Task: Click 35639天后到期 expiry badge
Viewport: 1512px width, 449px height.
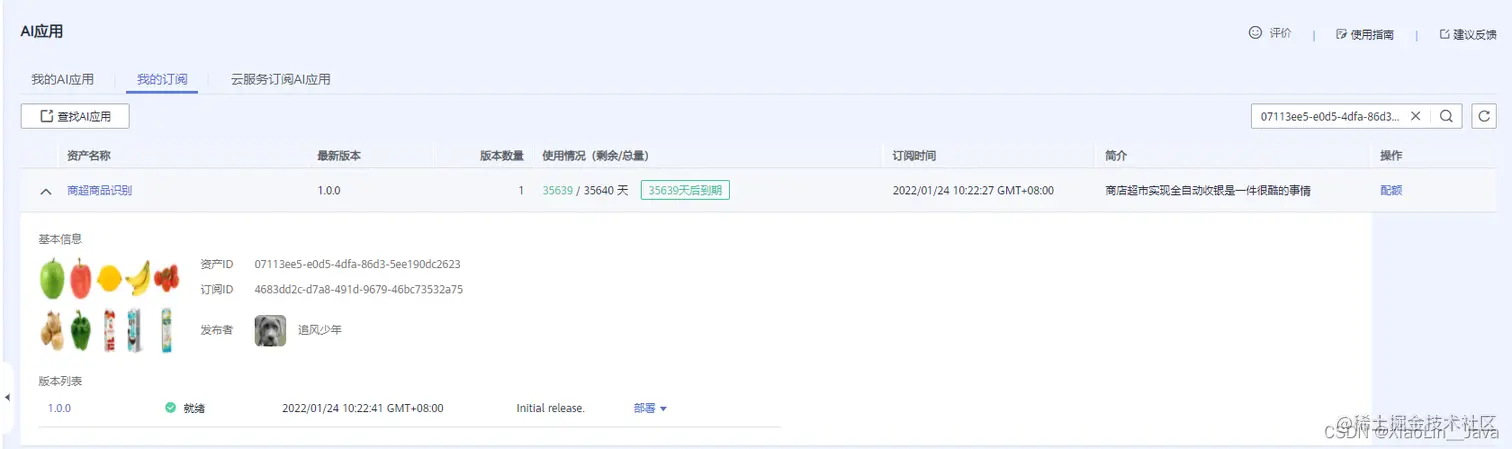Action: [685, 190]
